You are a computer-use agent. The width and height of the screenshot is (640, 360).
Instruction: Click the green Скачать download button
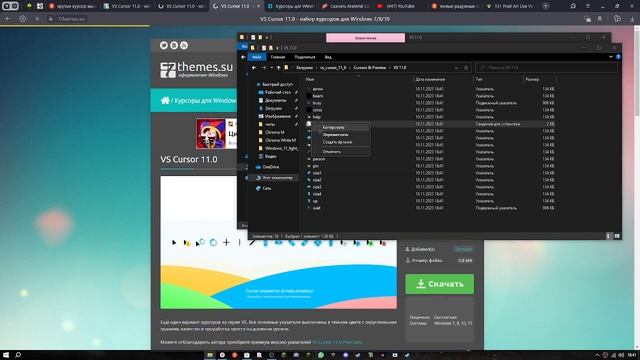440,284
